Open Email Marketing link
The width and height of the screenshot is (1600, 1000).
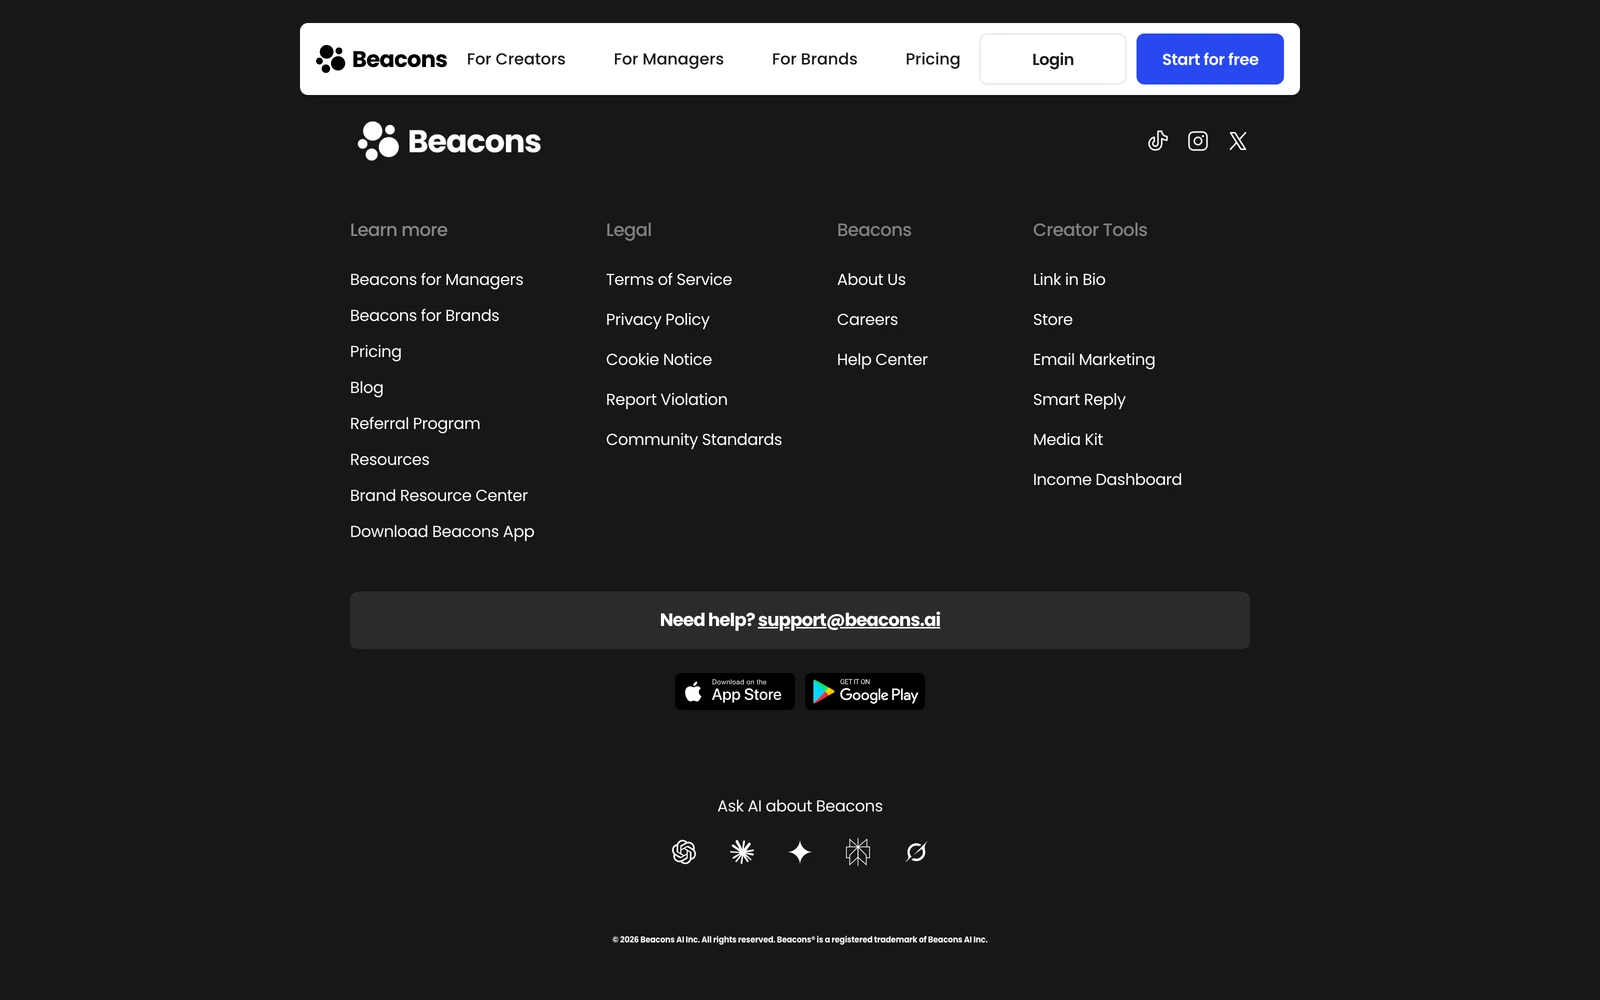pyautogui.click(x=1094, y=359)
